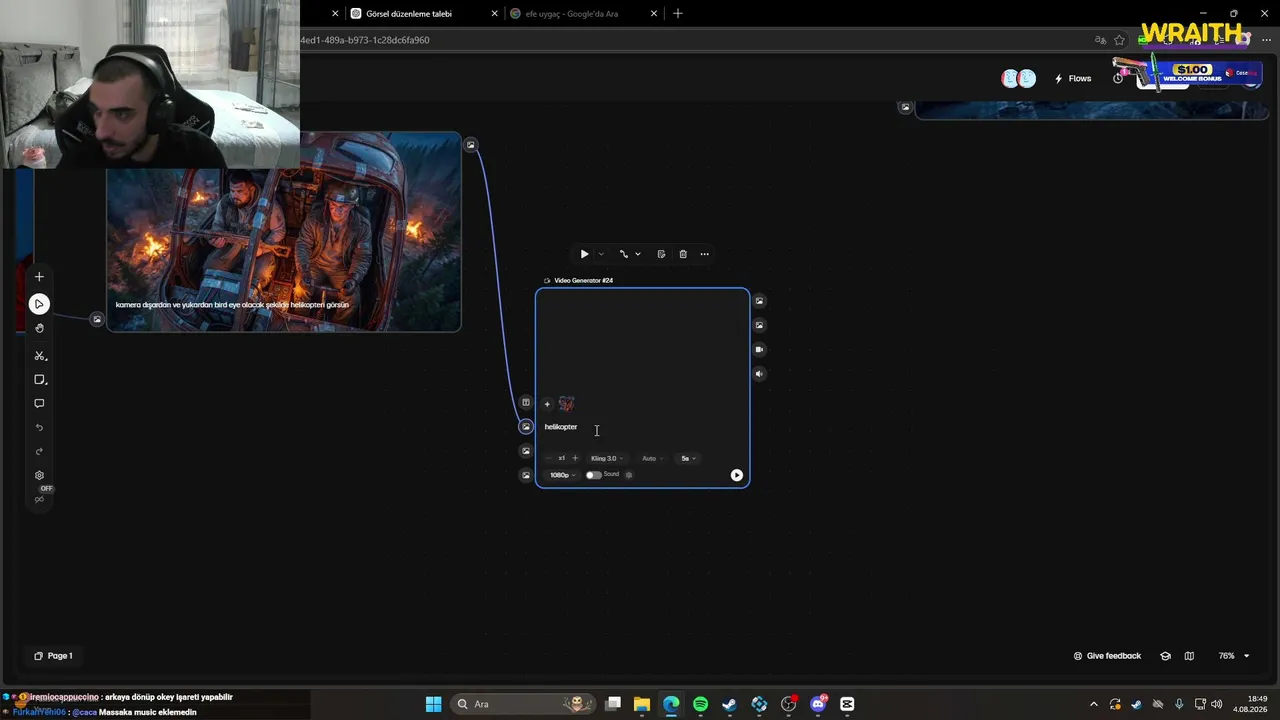Expand run options arrow beside play

click(x=600, y=254)
